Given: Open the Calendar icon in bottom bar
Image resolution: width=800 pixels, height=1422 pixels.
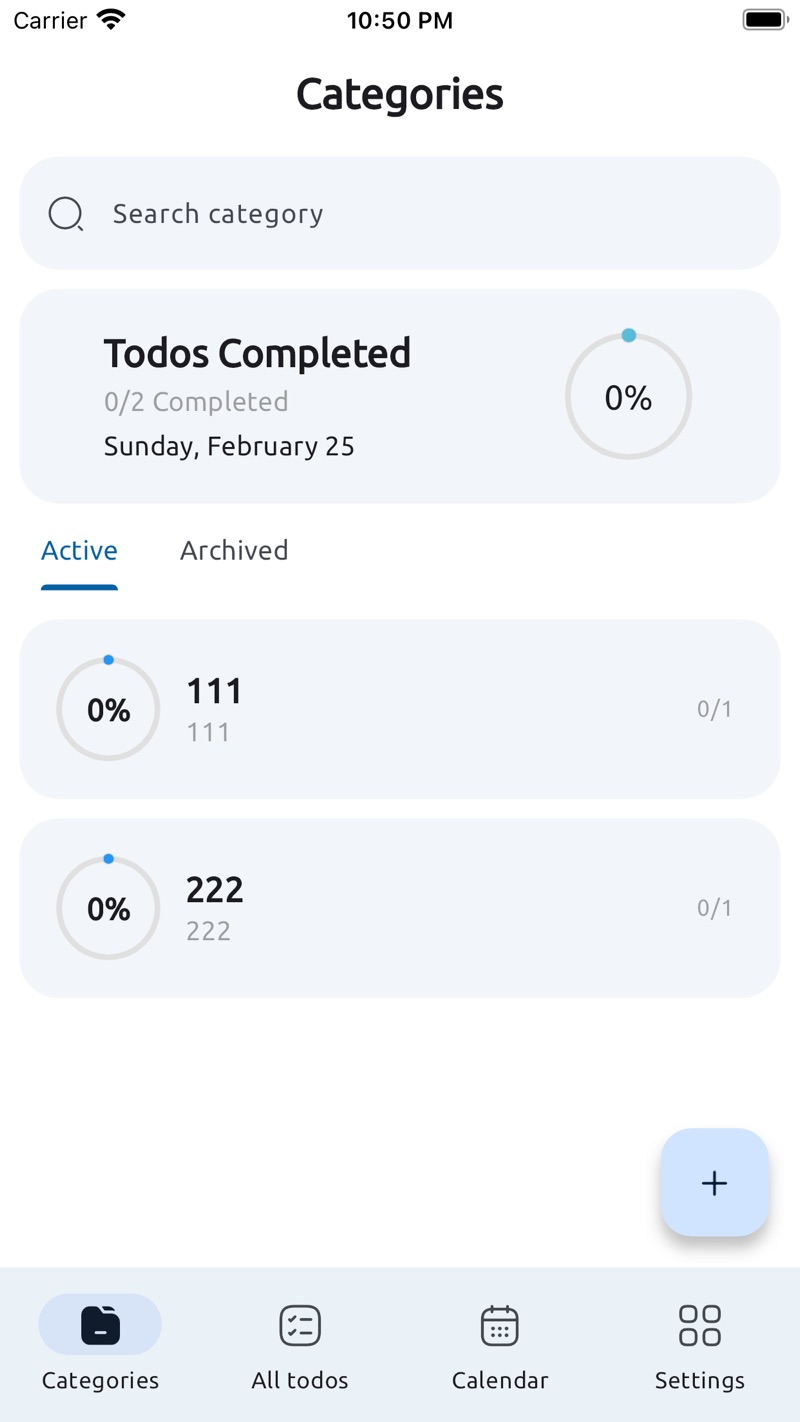Looking at the screenshot, I should pyautogui.click(x=500, y=1325).
